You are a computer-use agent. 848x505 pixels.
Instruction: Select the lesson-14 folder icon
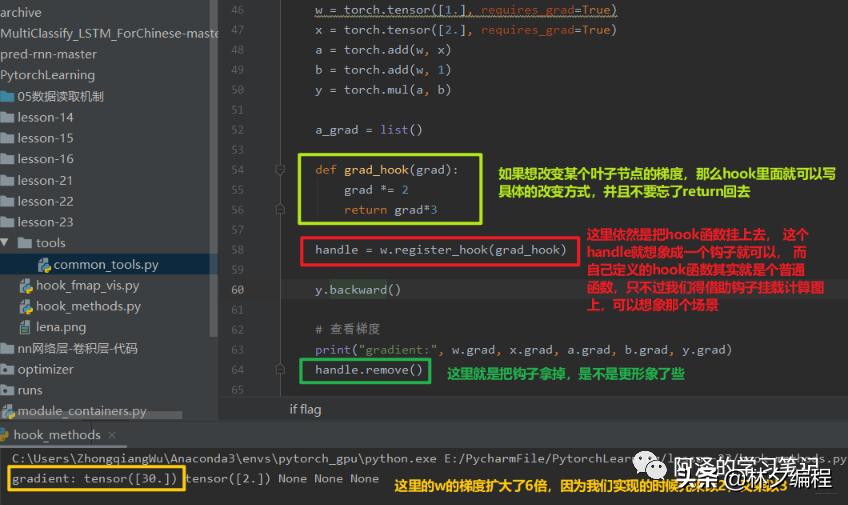coord(8,117)
